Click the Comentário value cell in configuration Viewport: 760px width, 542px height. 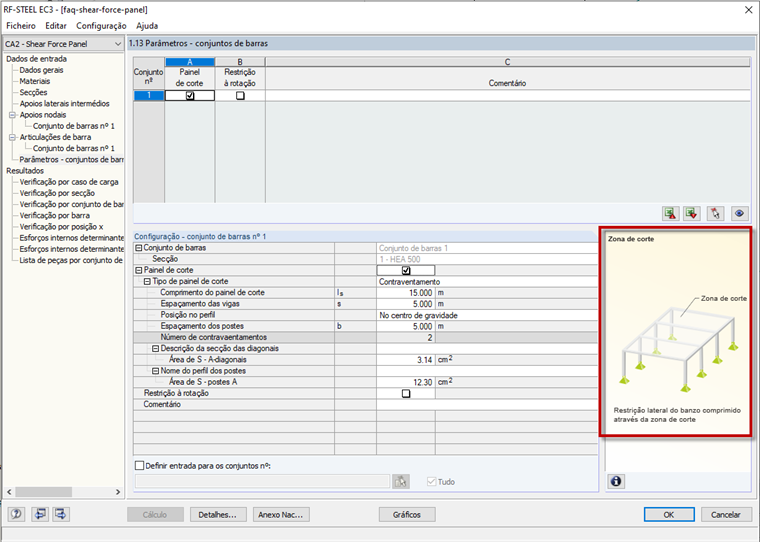(487, 404)
